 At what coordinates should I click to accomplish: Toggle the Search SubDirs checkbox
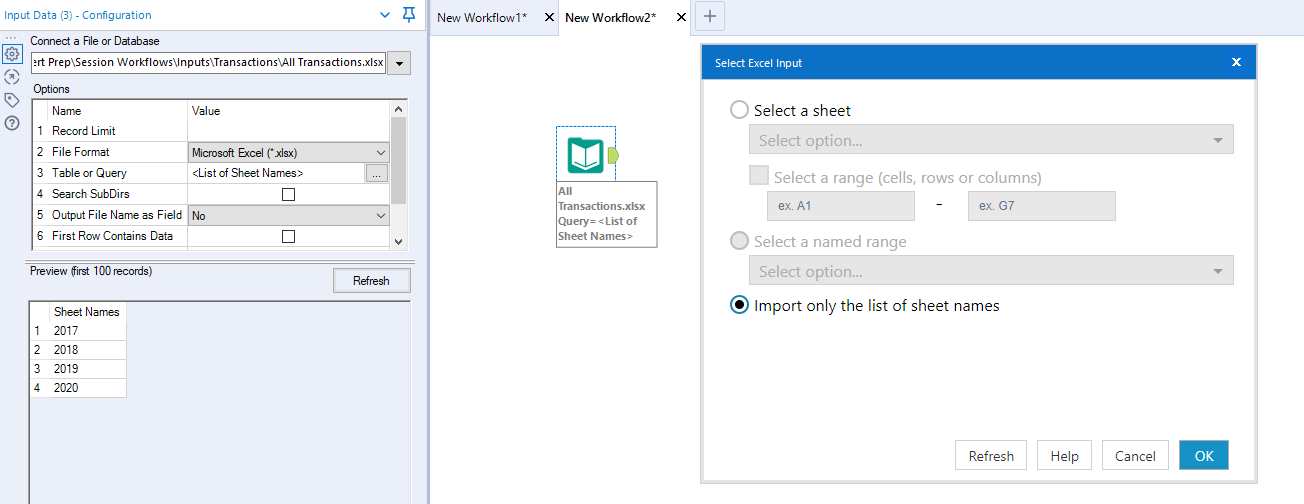click(288, 194)
